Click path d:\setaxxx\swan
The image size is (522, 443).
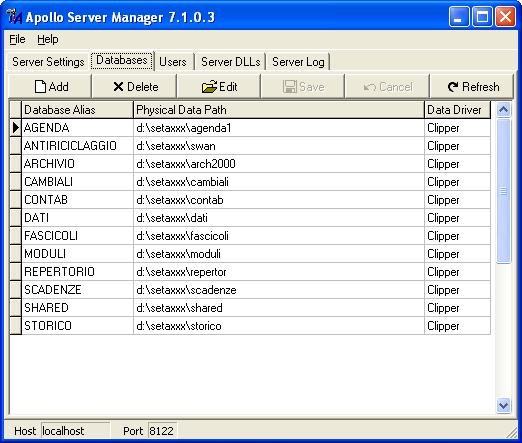tap(279, 146)
